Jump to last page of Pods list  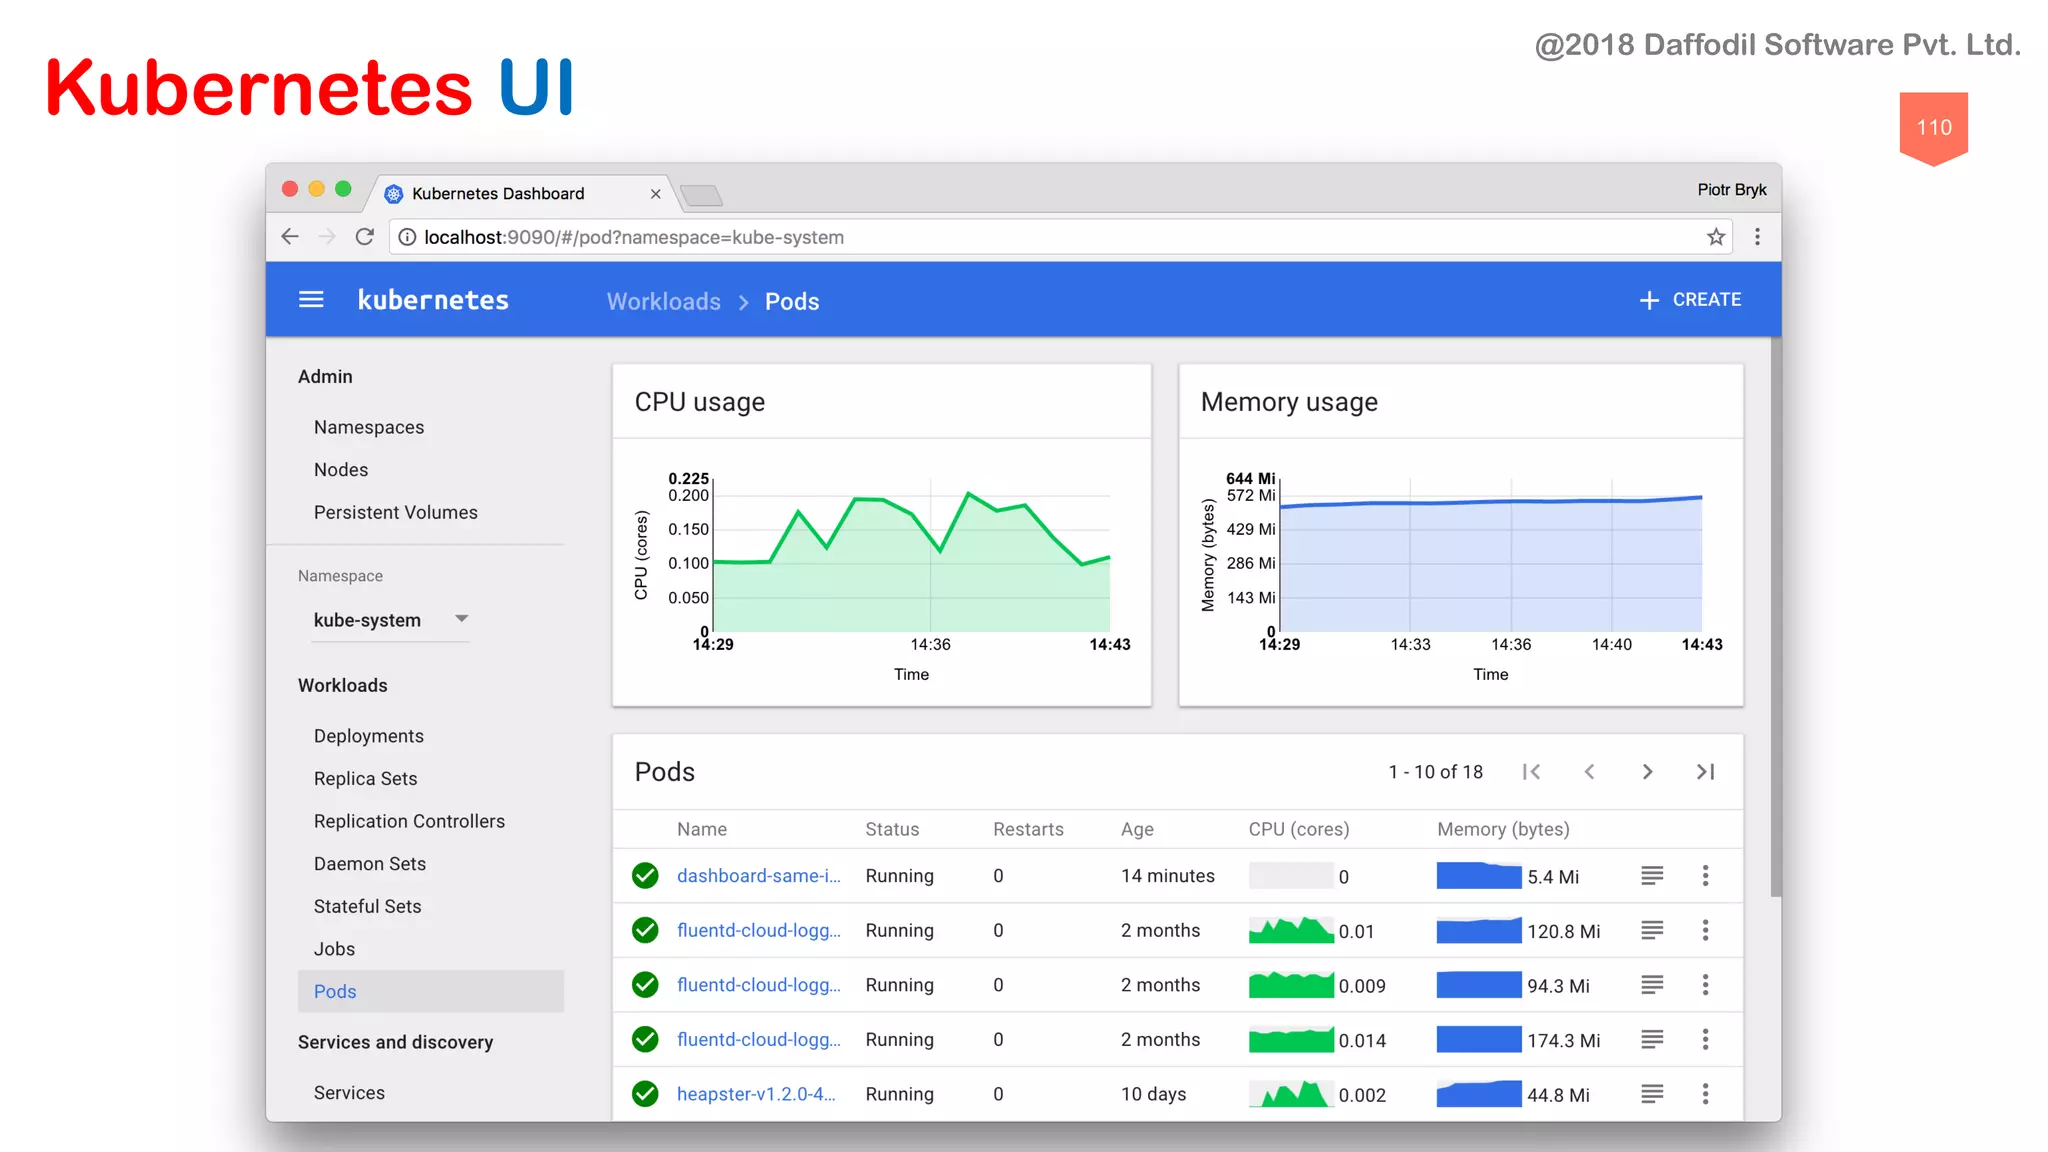click(1706, 772)
